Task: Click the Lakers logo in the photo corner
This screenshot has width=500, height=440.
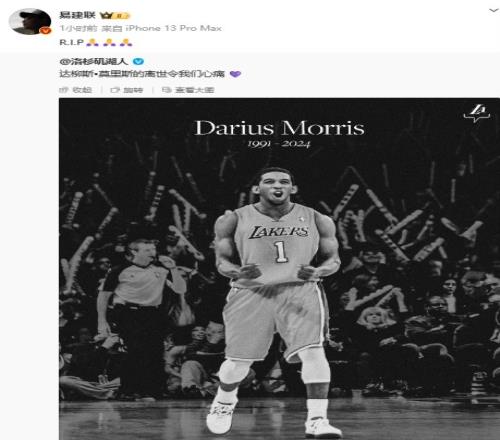Action: point(477,113)
